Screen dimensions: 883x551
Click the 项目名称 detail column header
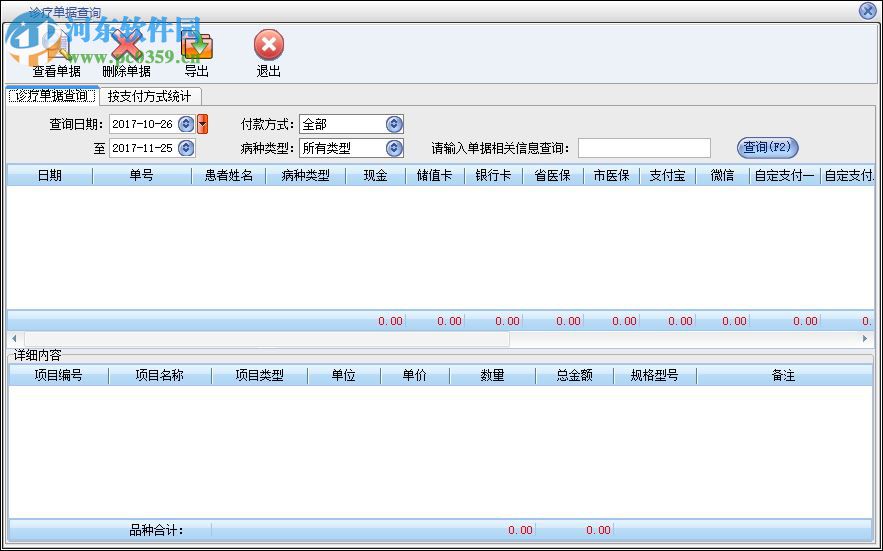pos(160,375)
